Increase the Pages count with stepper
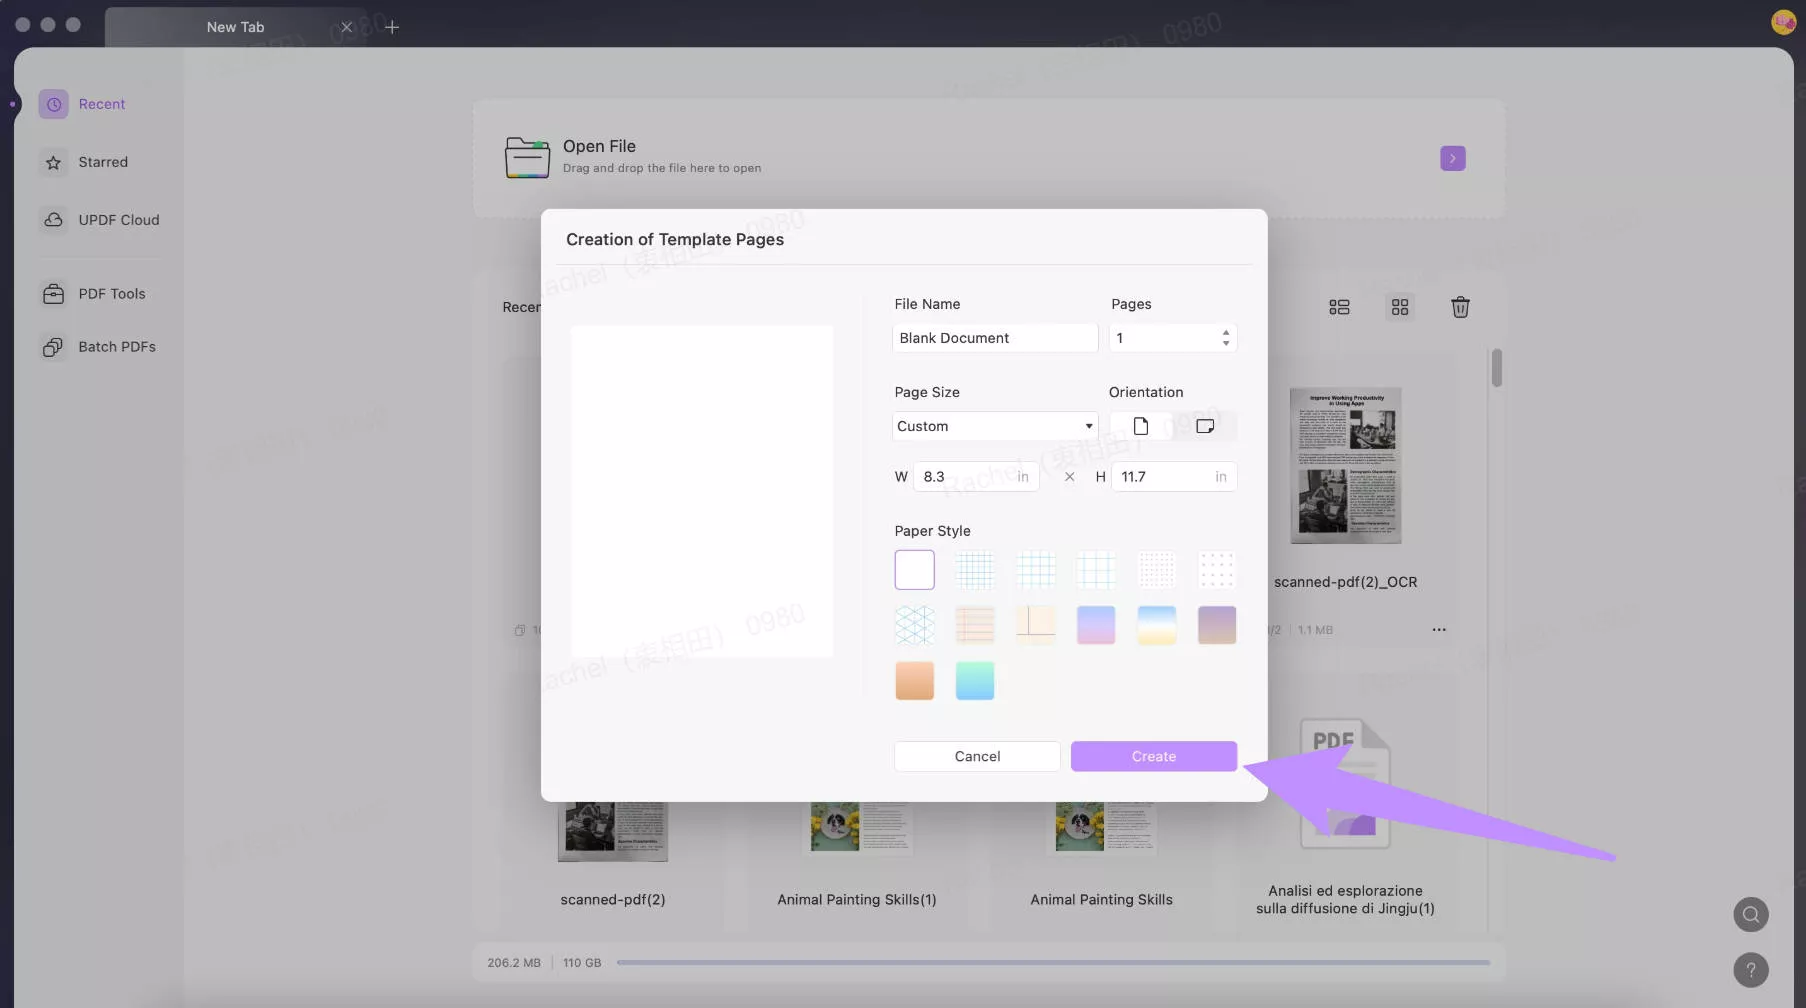The image size is (1806, 1008). point(1225,332)
